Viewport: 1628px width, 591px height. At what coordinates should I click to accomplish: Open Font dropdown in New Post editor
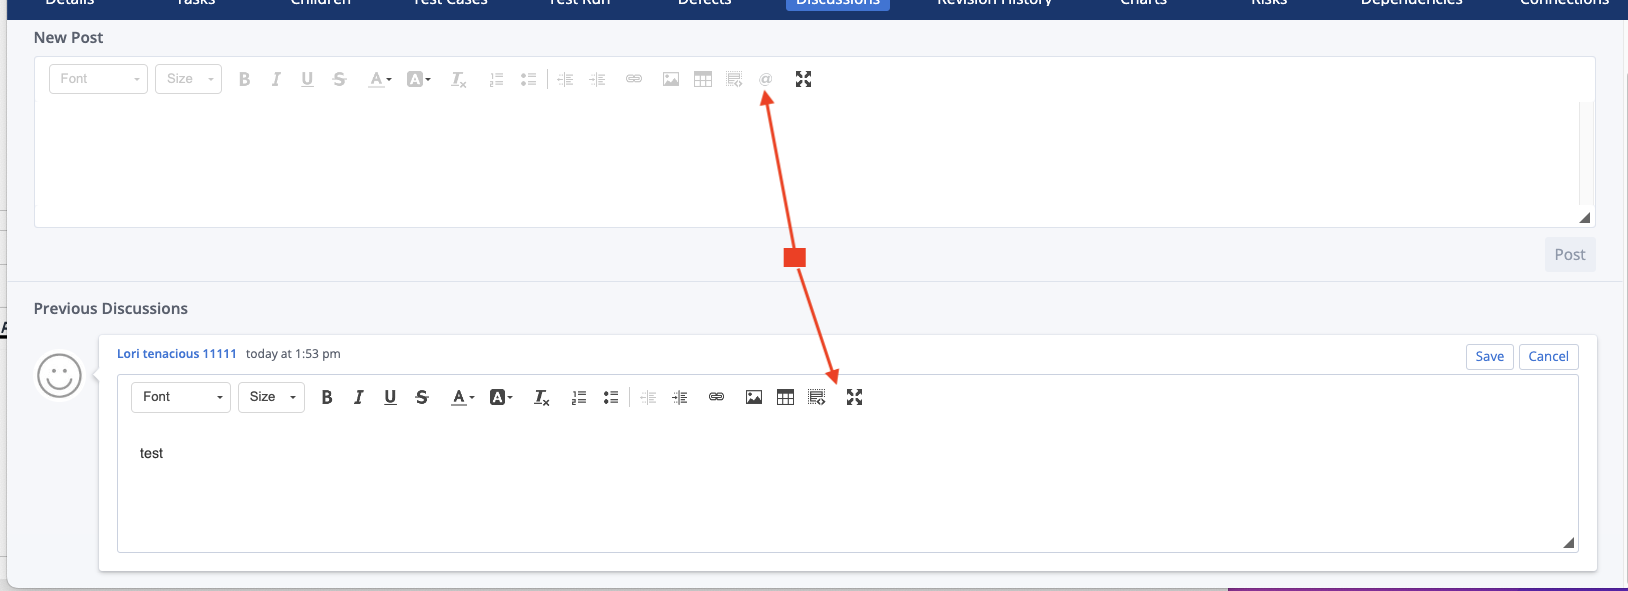tap(98, 79)
